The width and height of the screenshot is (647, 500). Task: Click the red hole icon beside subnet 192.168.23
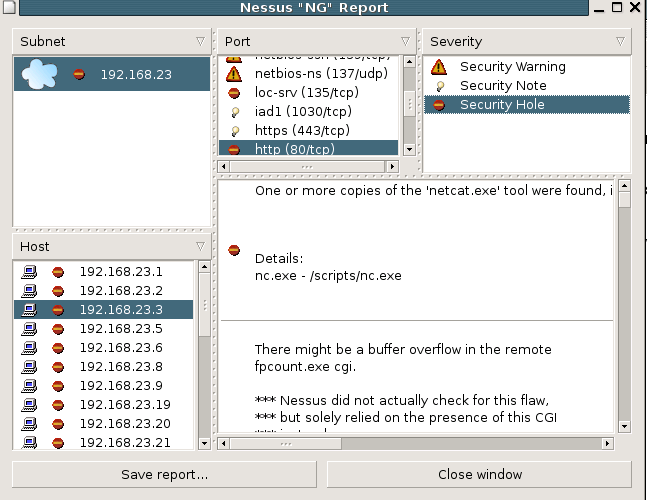(x=79, y=74)
